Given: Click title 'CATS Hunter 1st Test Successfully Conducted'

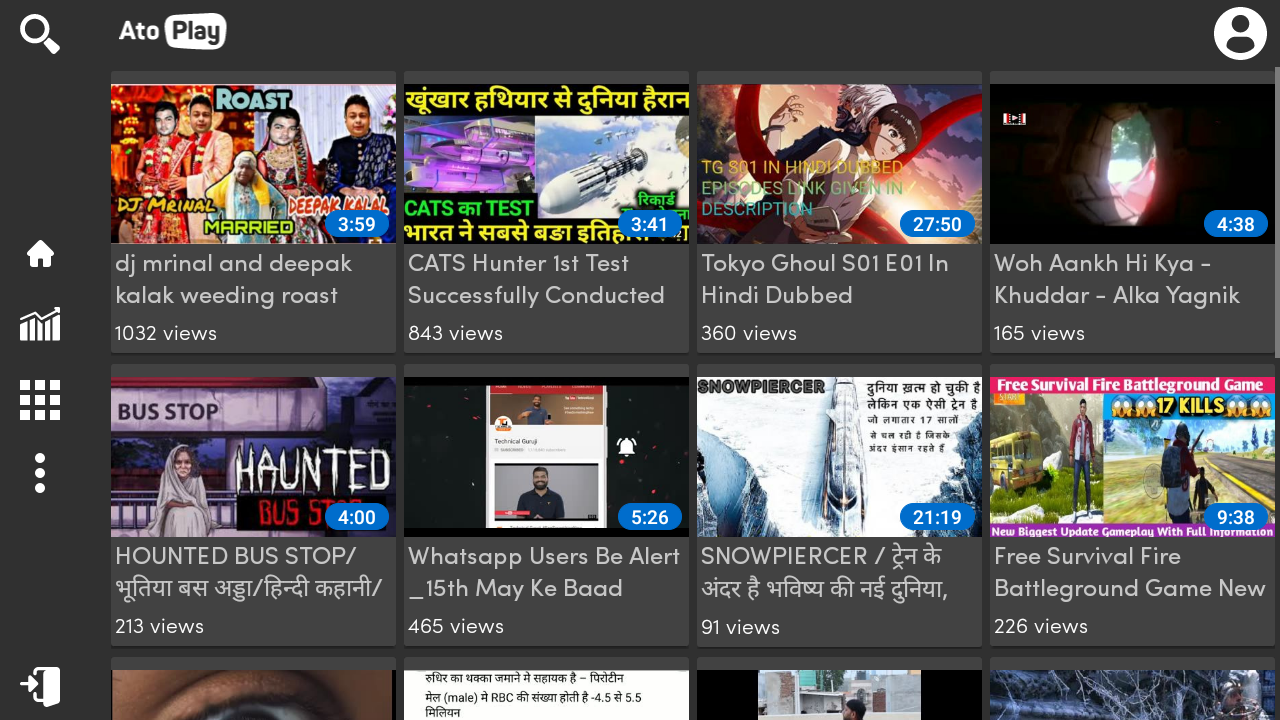Looking at the screenshot, I should tap(536, 279).
